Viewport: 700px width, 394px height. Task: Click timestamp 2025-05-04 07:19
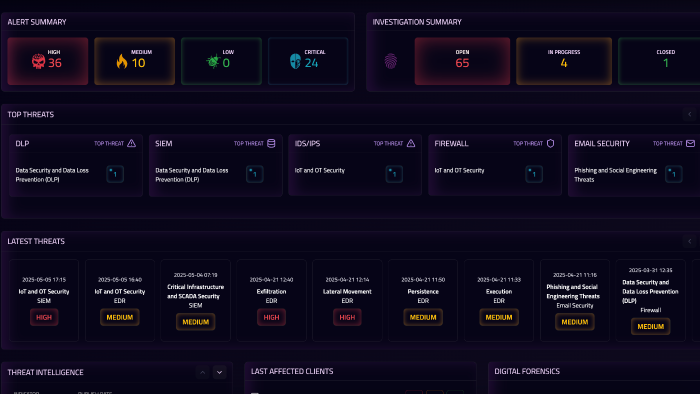[196, 275]
